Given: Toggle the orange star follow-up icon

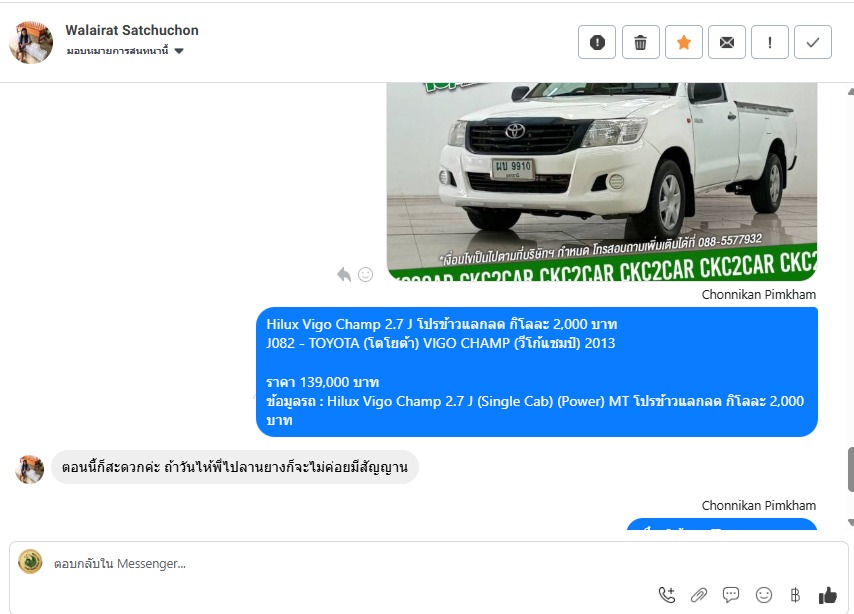Looking at the screenshot, I should point(684,42).
